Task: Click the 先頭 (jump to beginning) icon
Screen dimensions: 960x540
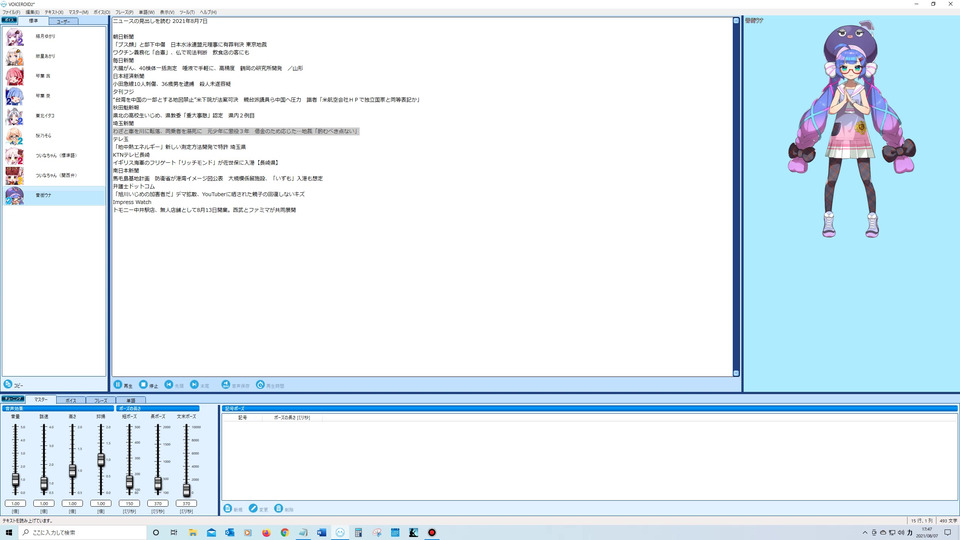Action: 169,384
